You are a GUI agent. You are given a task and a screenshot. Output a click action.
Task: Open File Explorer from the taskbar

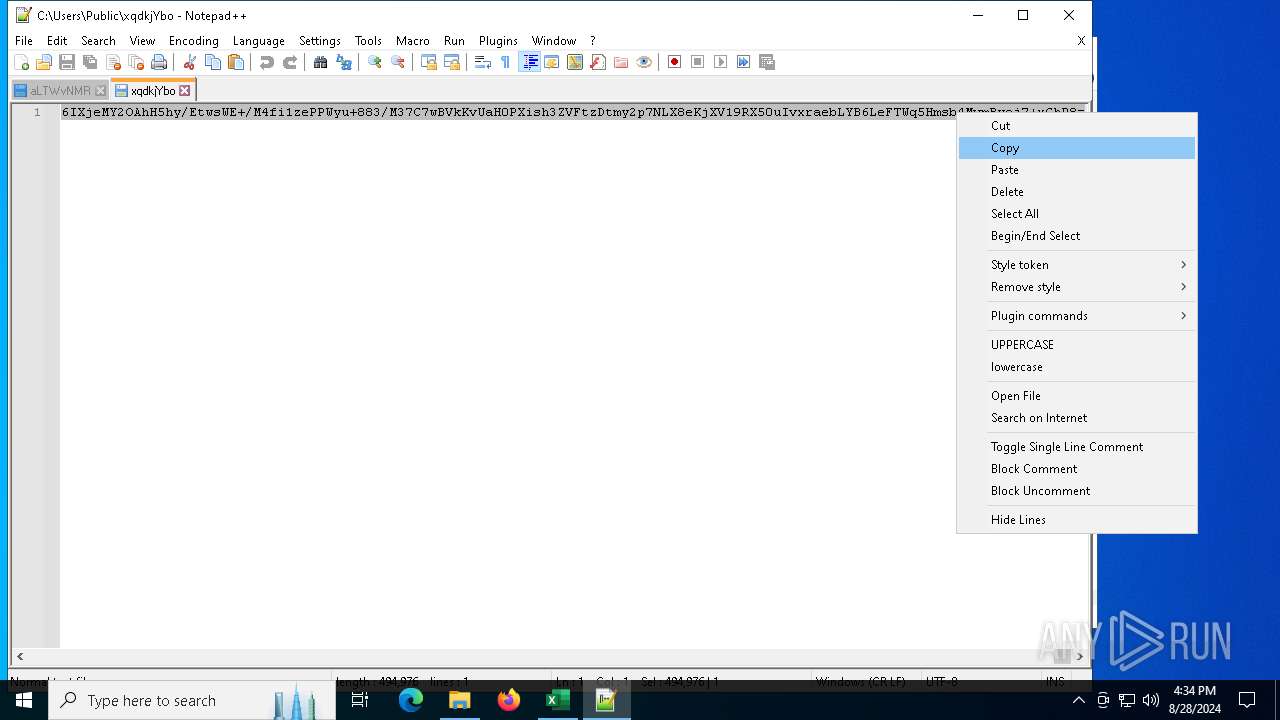coord(460,701)
